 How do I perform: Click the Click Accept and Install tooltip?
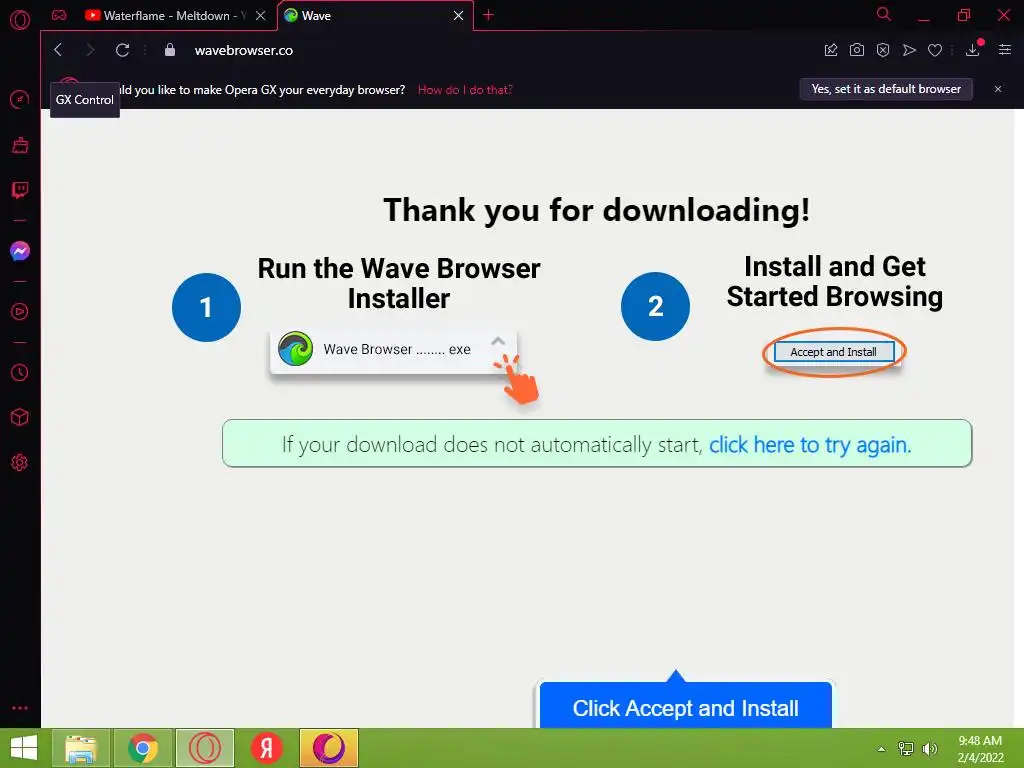pyautogui.click(x=686, y=705)
